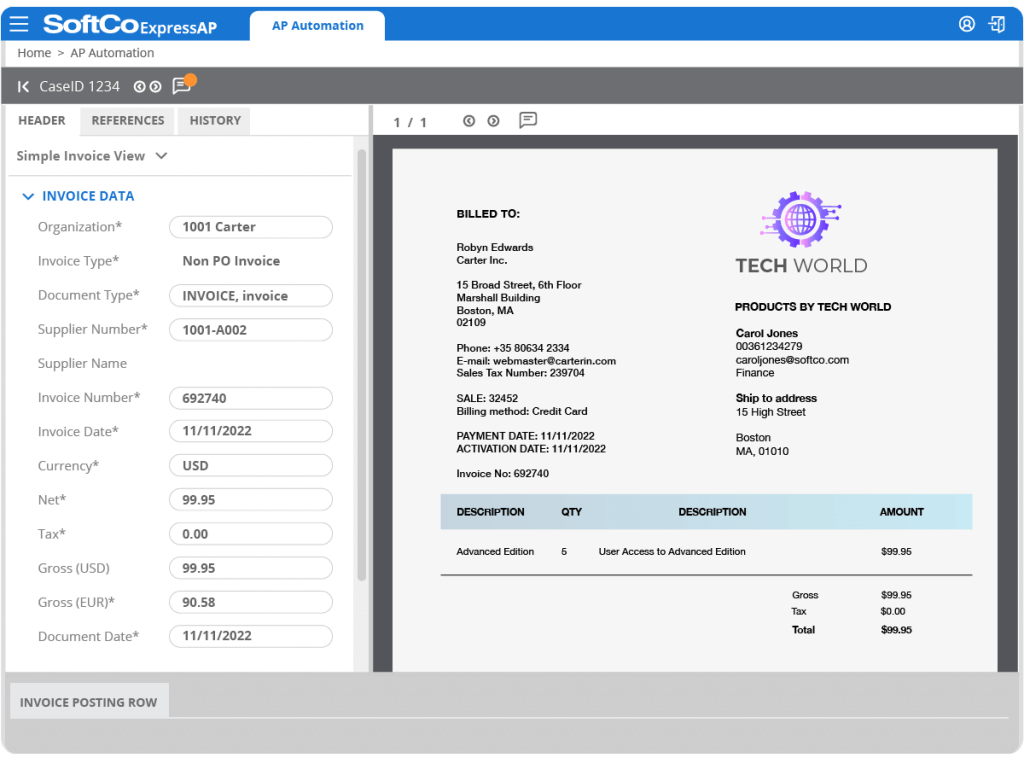Click the Organization field 1001 Carter
Screen dimensions: 1024x758
tap(251, 227)
